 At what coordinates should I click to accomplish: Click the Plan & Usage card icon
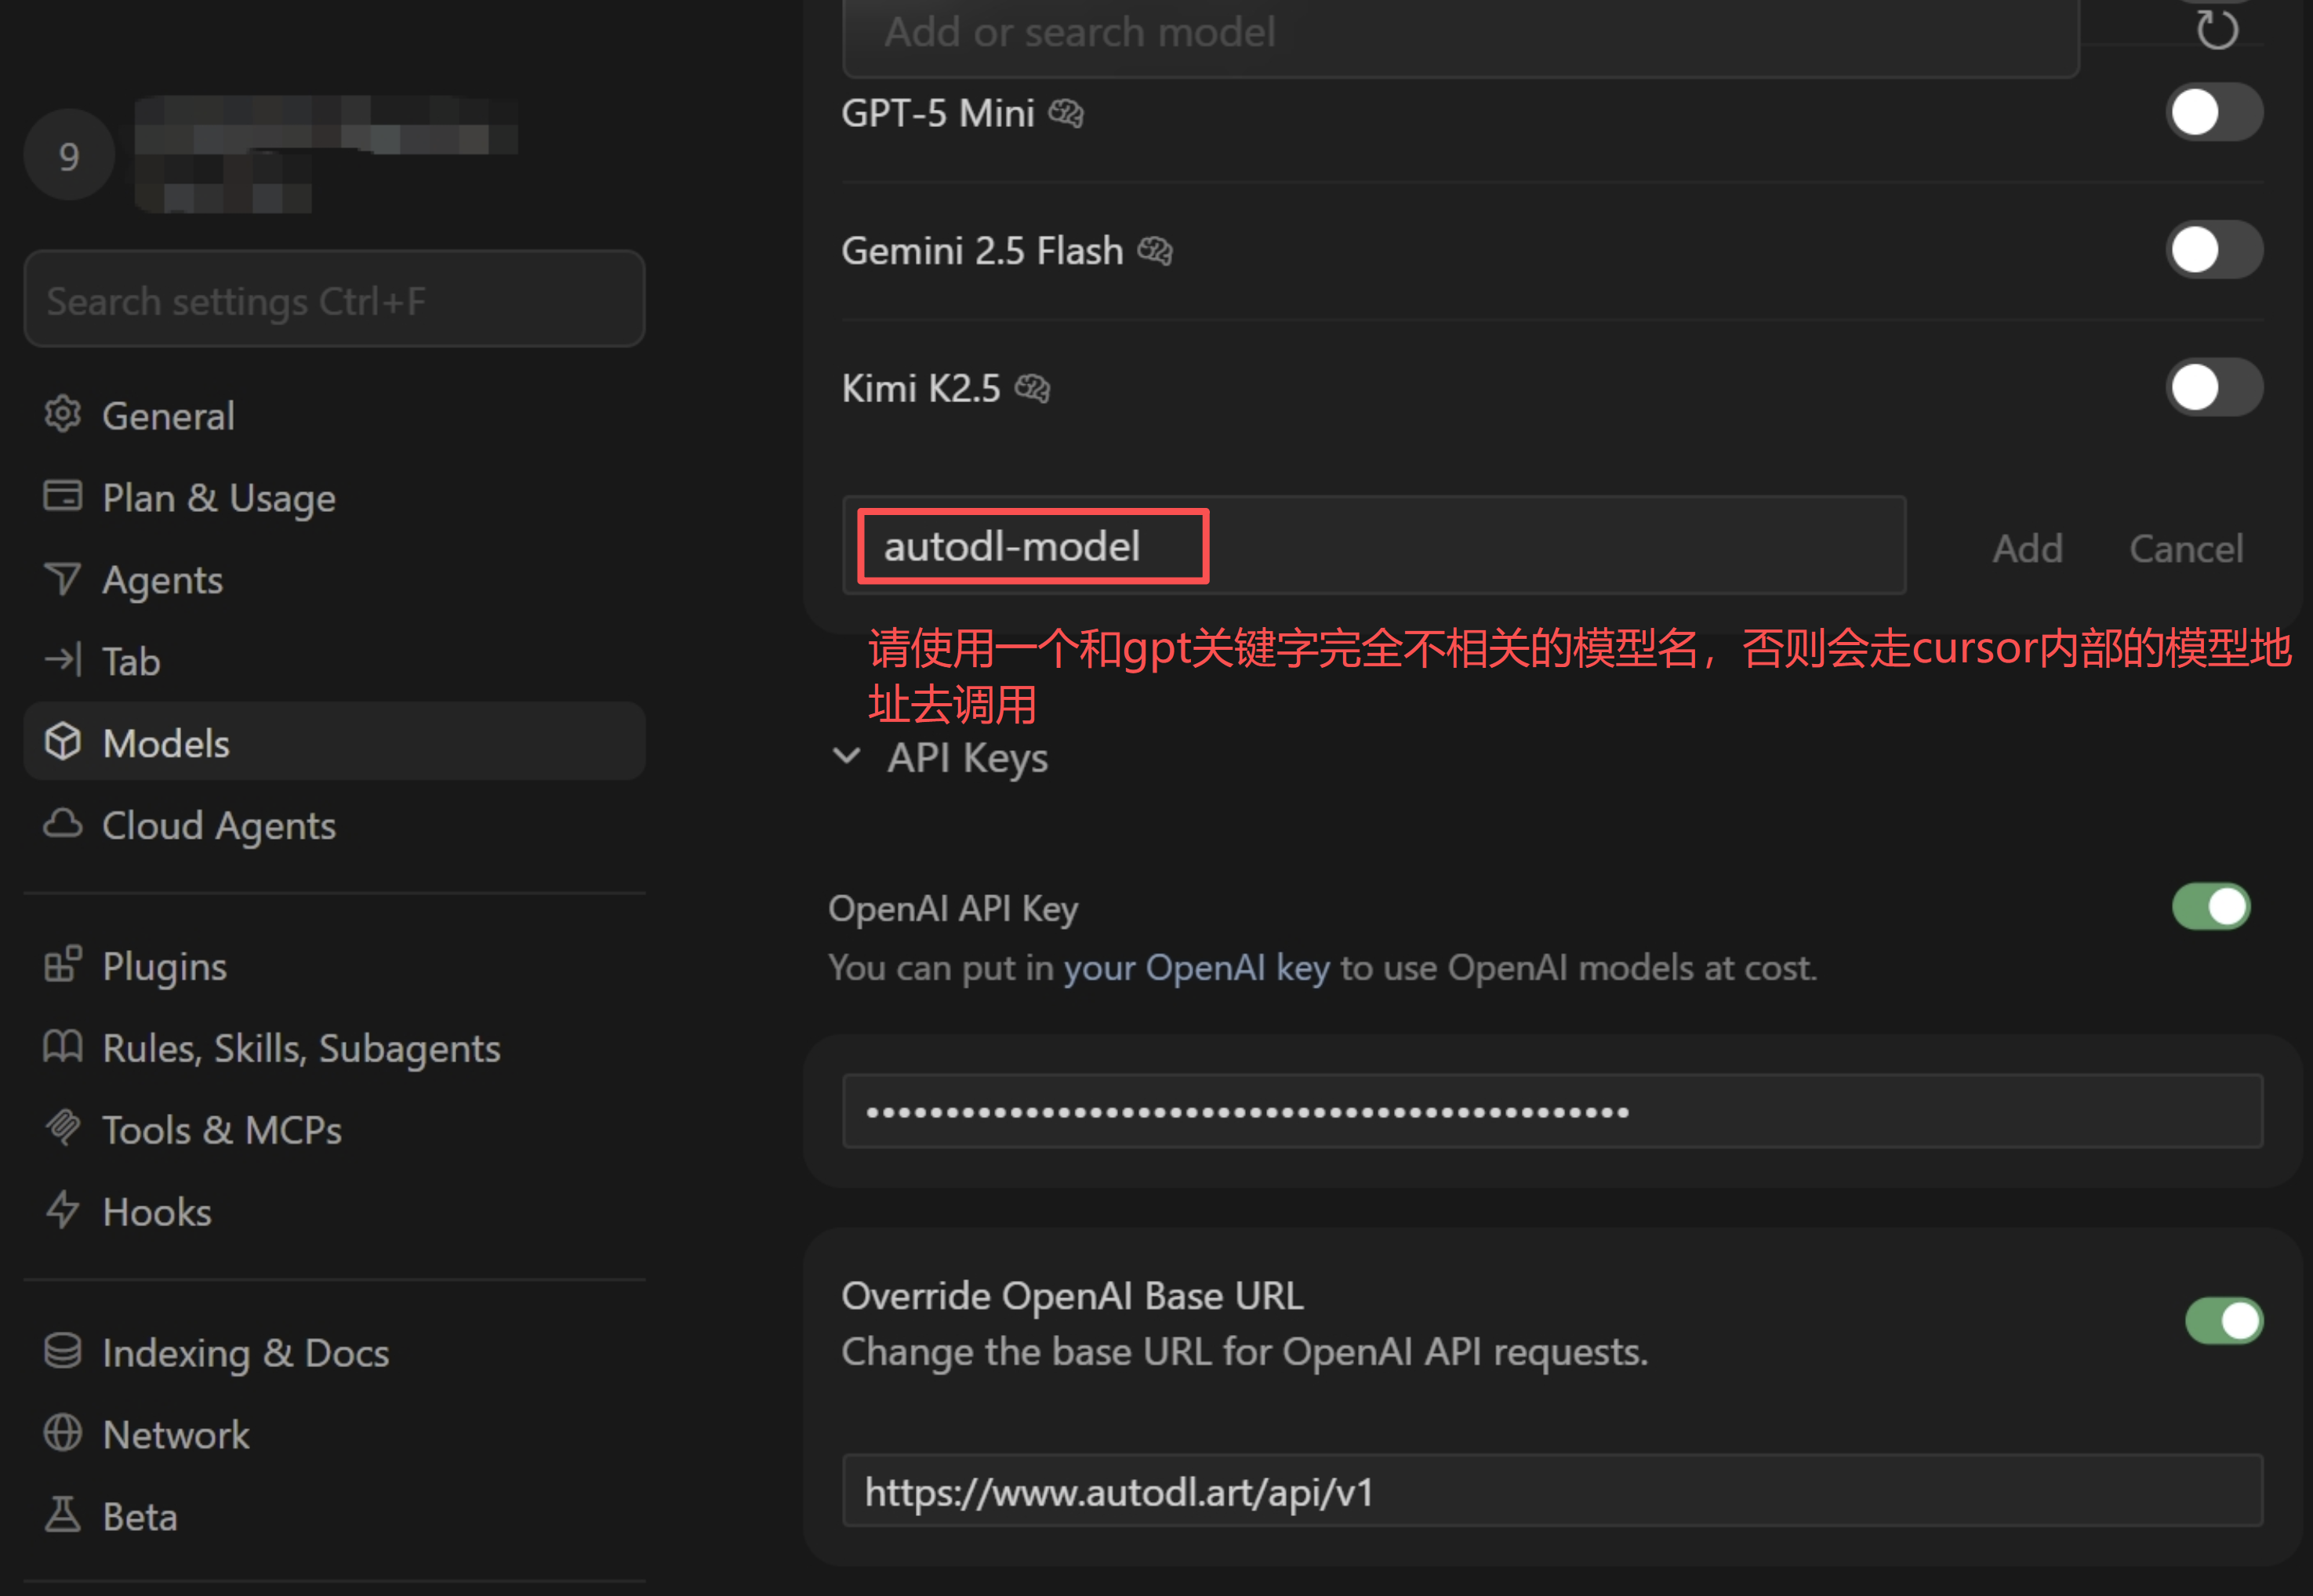[62, 496]
